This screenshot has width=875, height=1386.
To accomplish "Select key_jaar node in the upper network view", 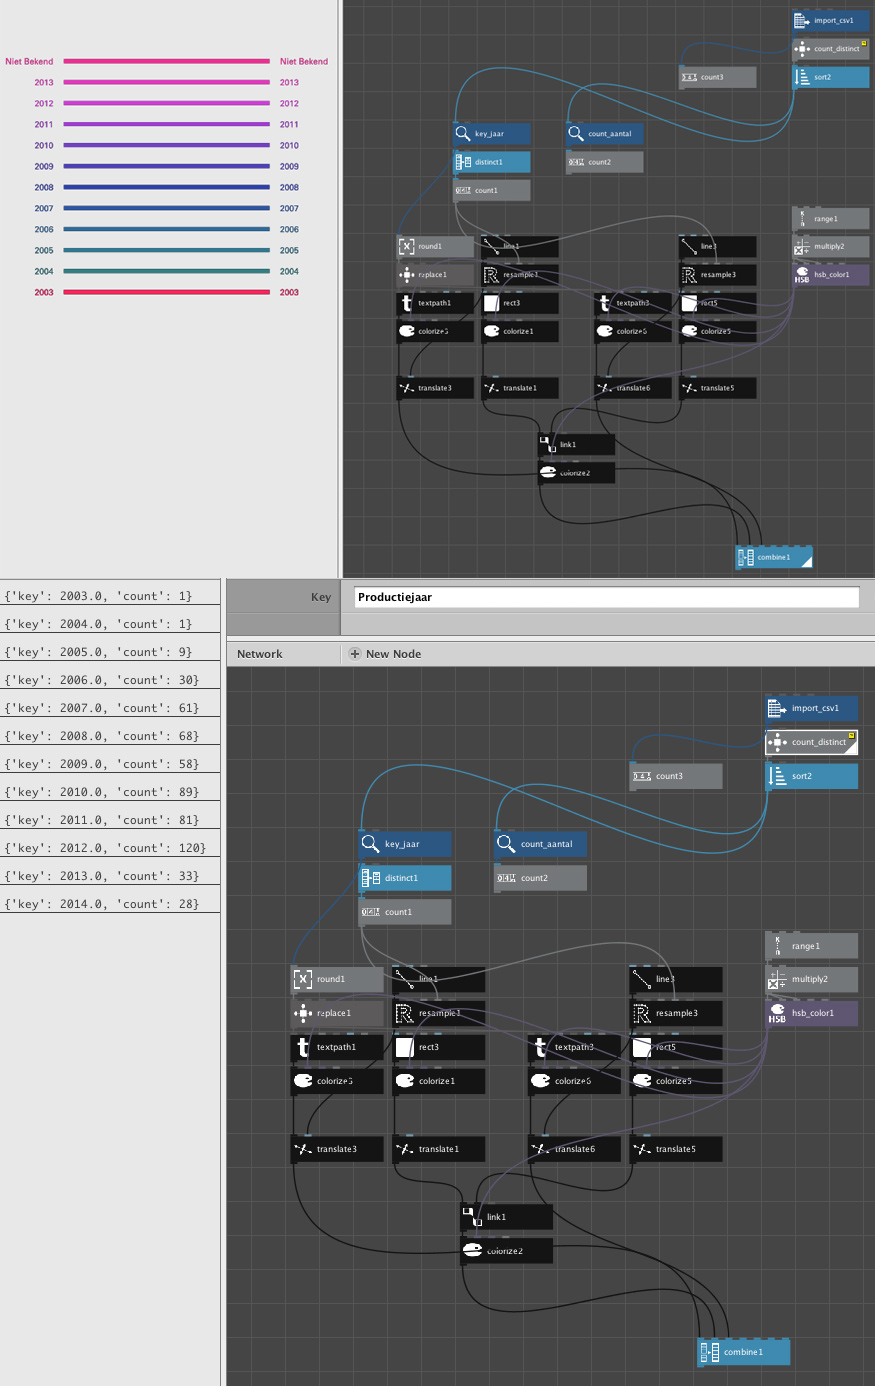I will click(x=492, y=133).
